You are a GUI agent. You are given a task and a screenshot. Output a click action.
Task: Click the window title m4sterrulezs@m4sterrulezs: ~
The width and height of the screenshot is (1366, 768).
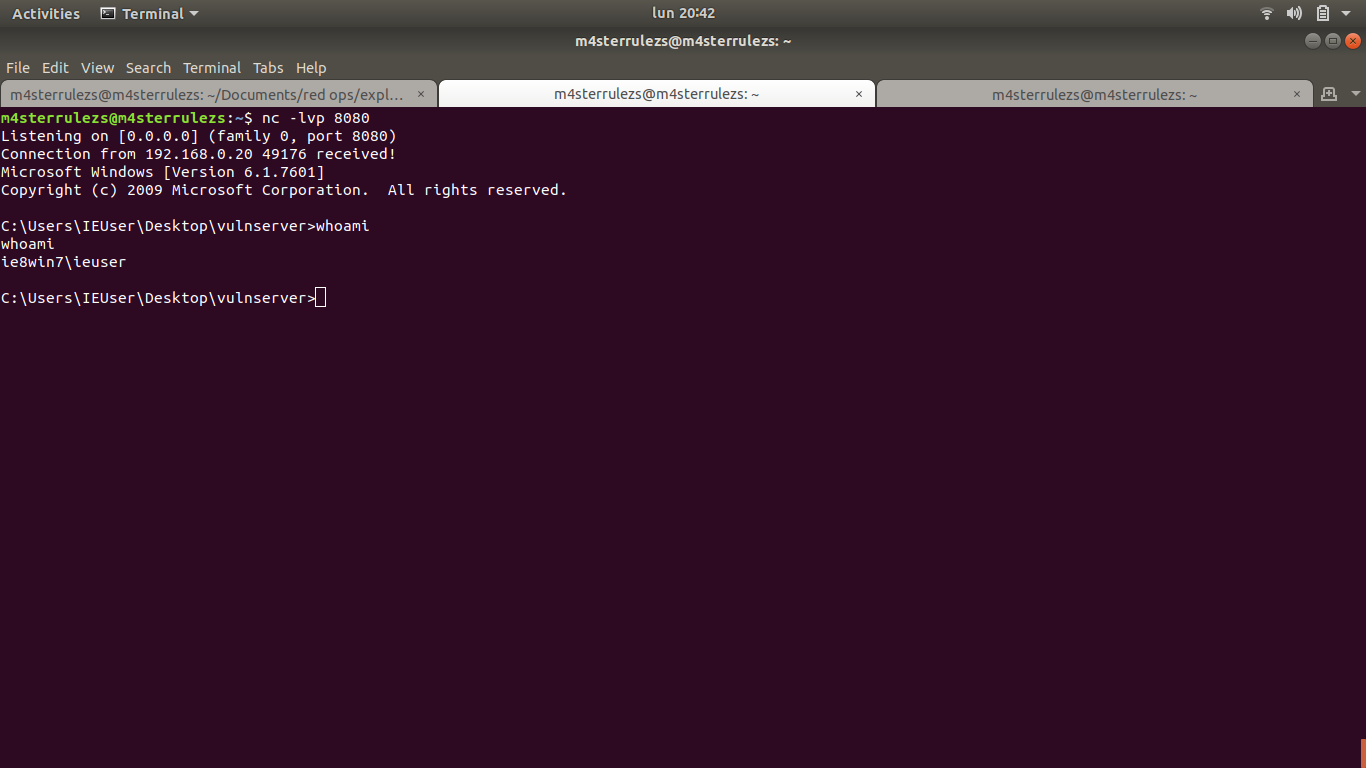point(683,41)
